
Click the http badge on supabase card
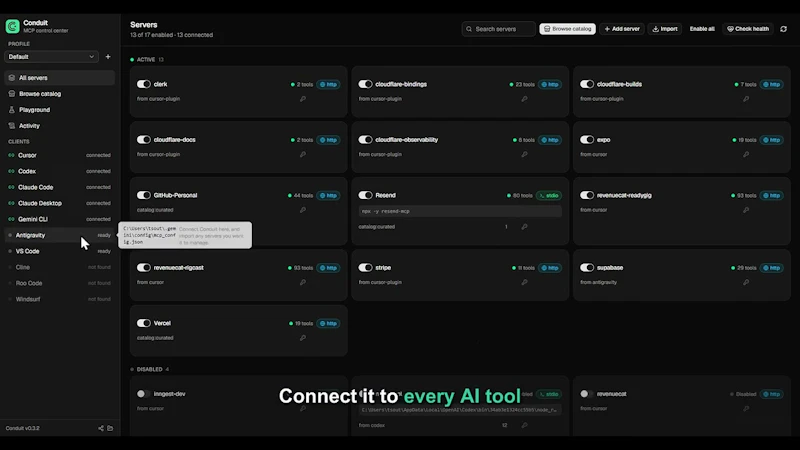[771, 268]
